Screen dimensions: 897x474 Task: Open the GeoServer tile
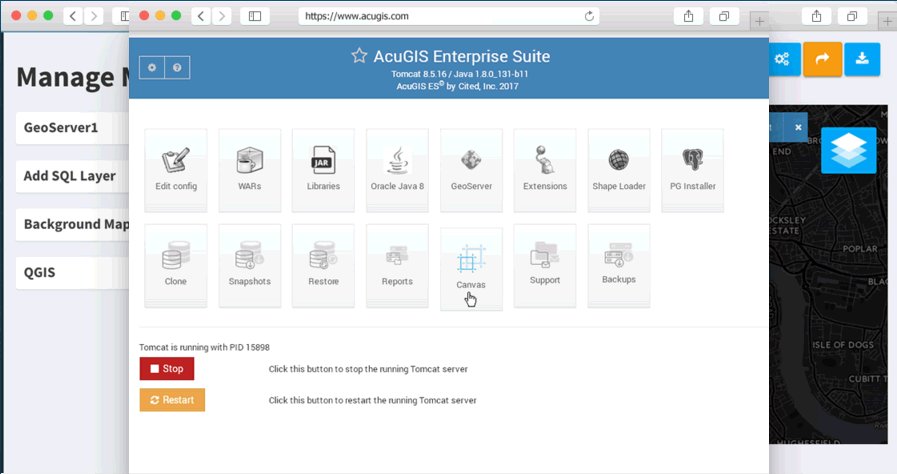[471, 170]
